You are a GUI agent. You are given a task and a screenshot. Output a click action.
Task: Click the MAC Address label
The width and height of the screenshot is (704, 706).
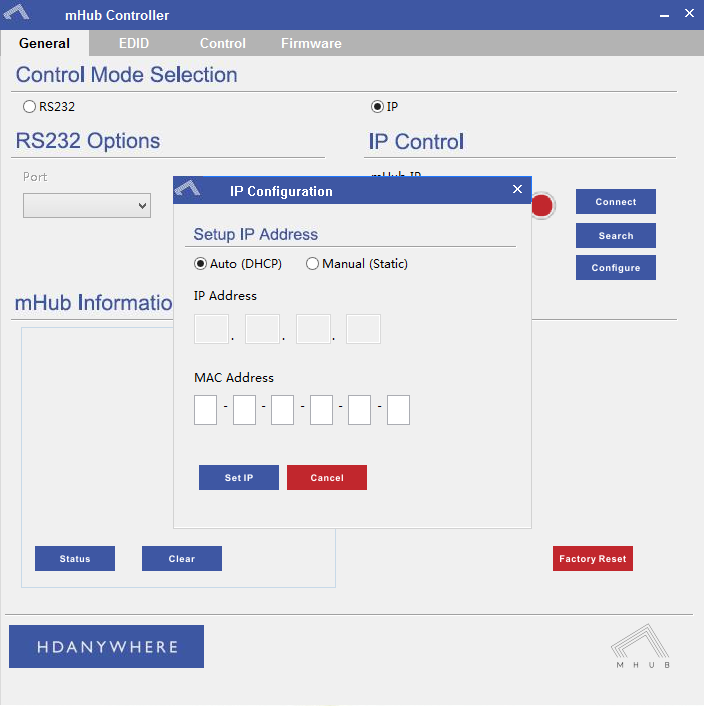(x=234, y=377)
